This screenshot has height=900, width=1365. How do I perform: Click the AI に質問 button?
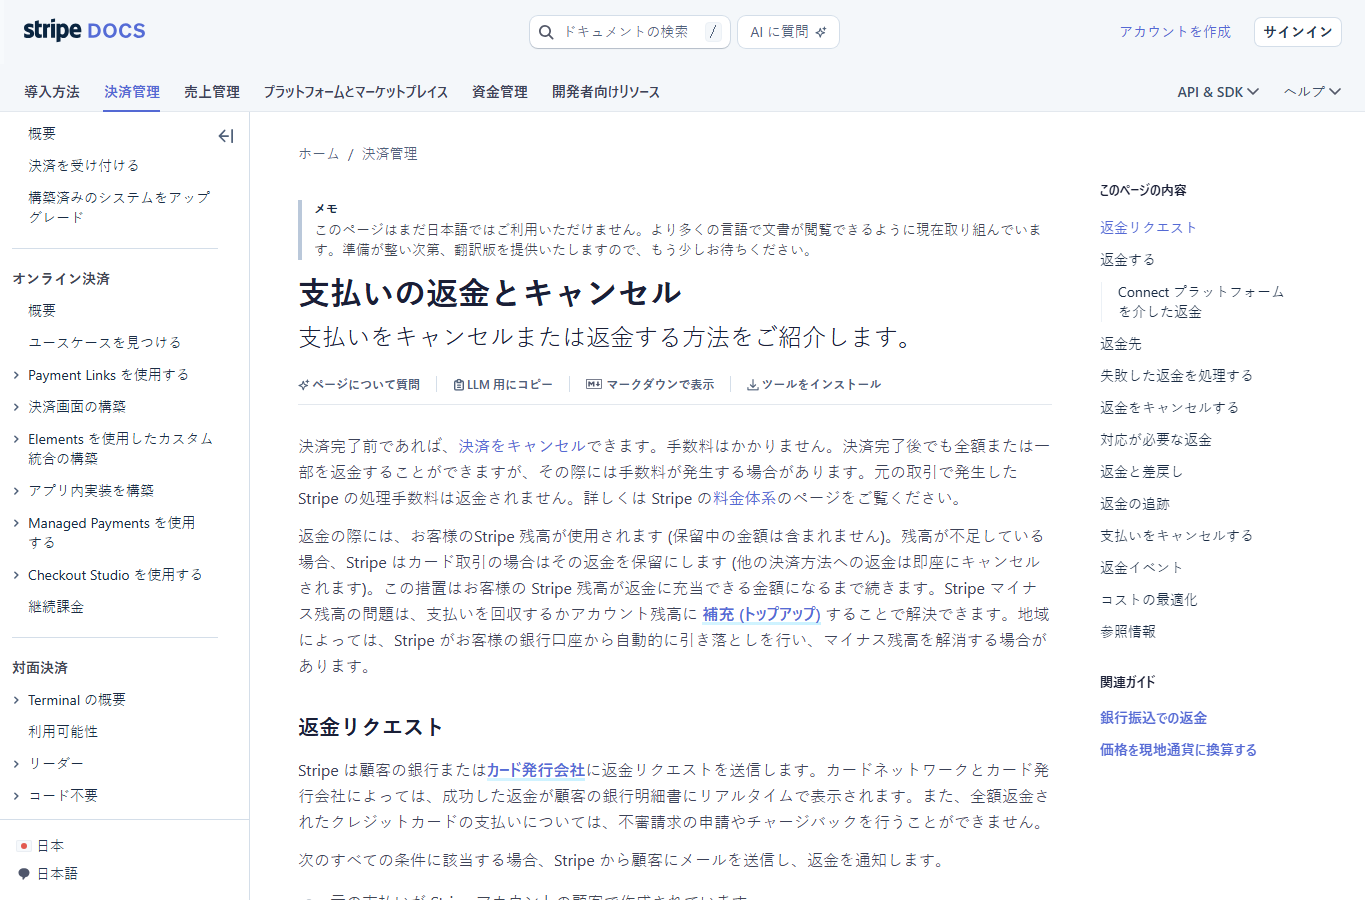[x=788, y=32]
